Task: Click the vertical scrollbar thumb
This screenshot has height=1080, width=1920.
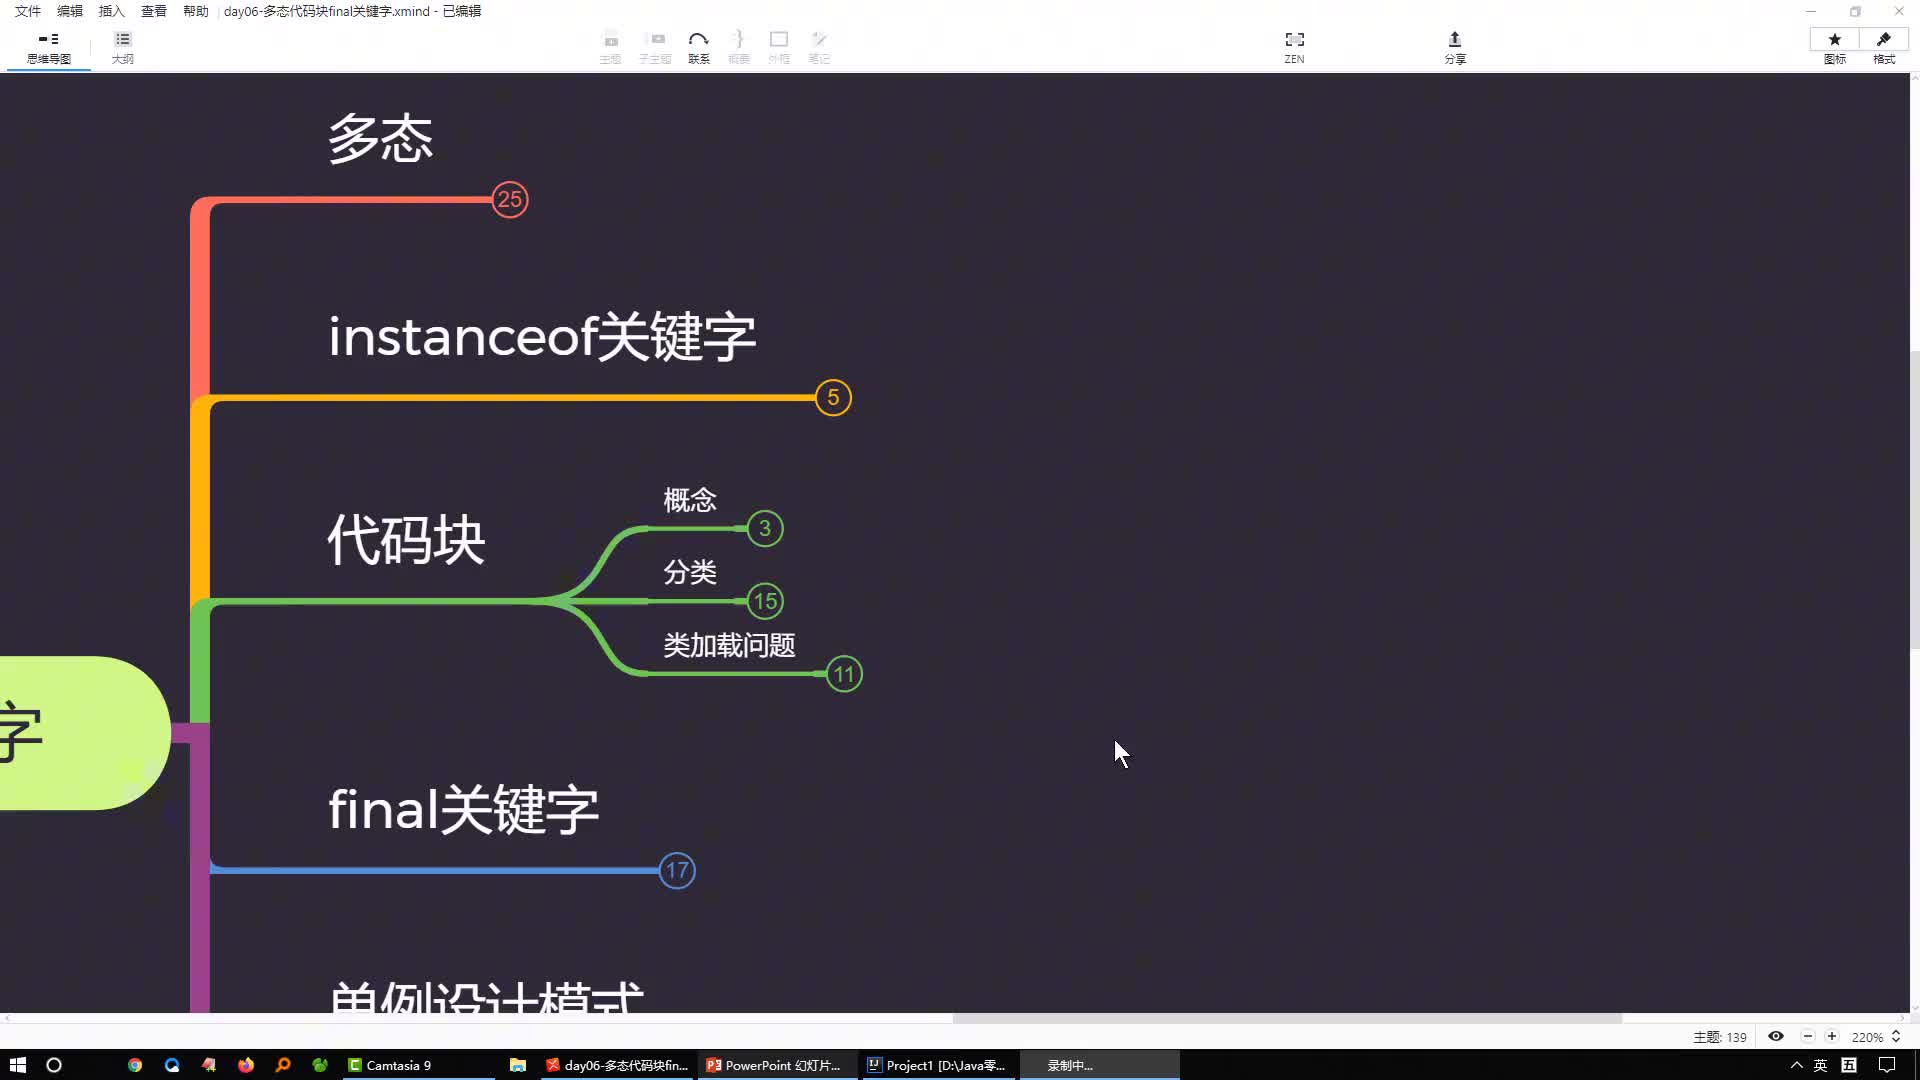Action: tap(1914, 500)
